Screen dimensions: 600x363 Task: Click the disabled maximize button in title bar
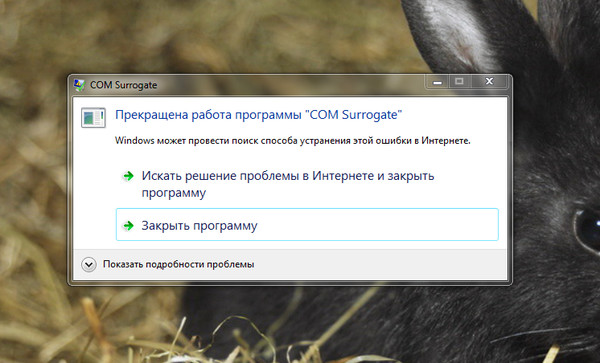460,81
